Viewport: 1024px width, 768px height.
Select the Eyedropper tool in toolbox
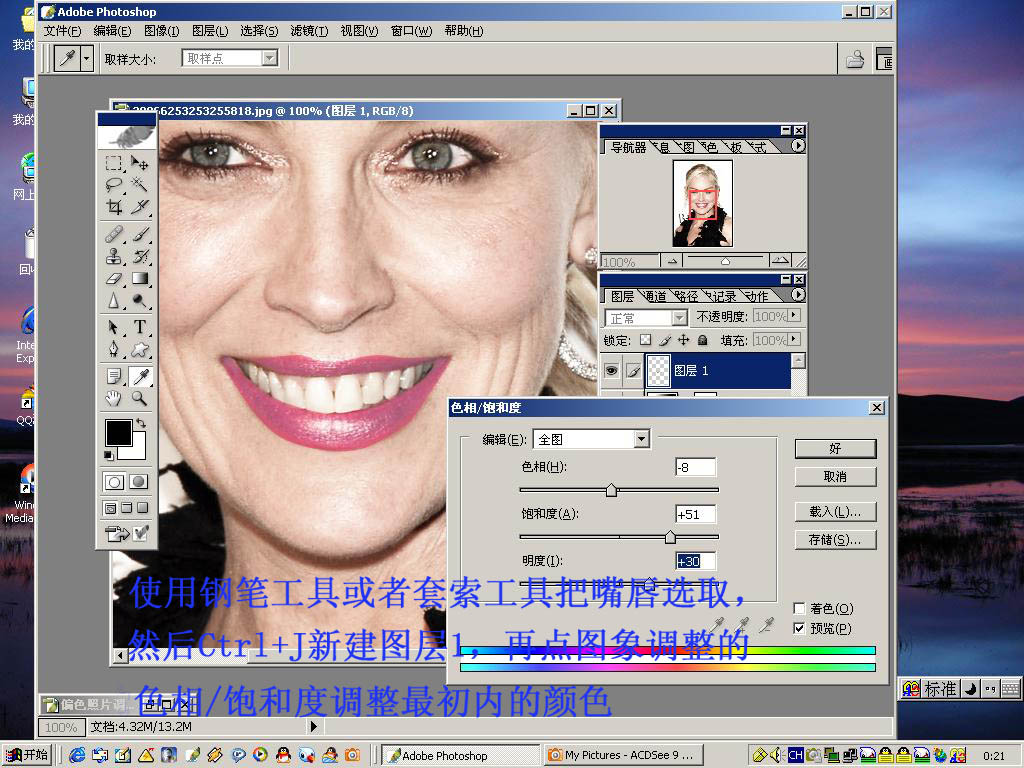139,376
